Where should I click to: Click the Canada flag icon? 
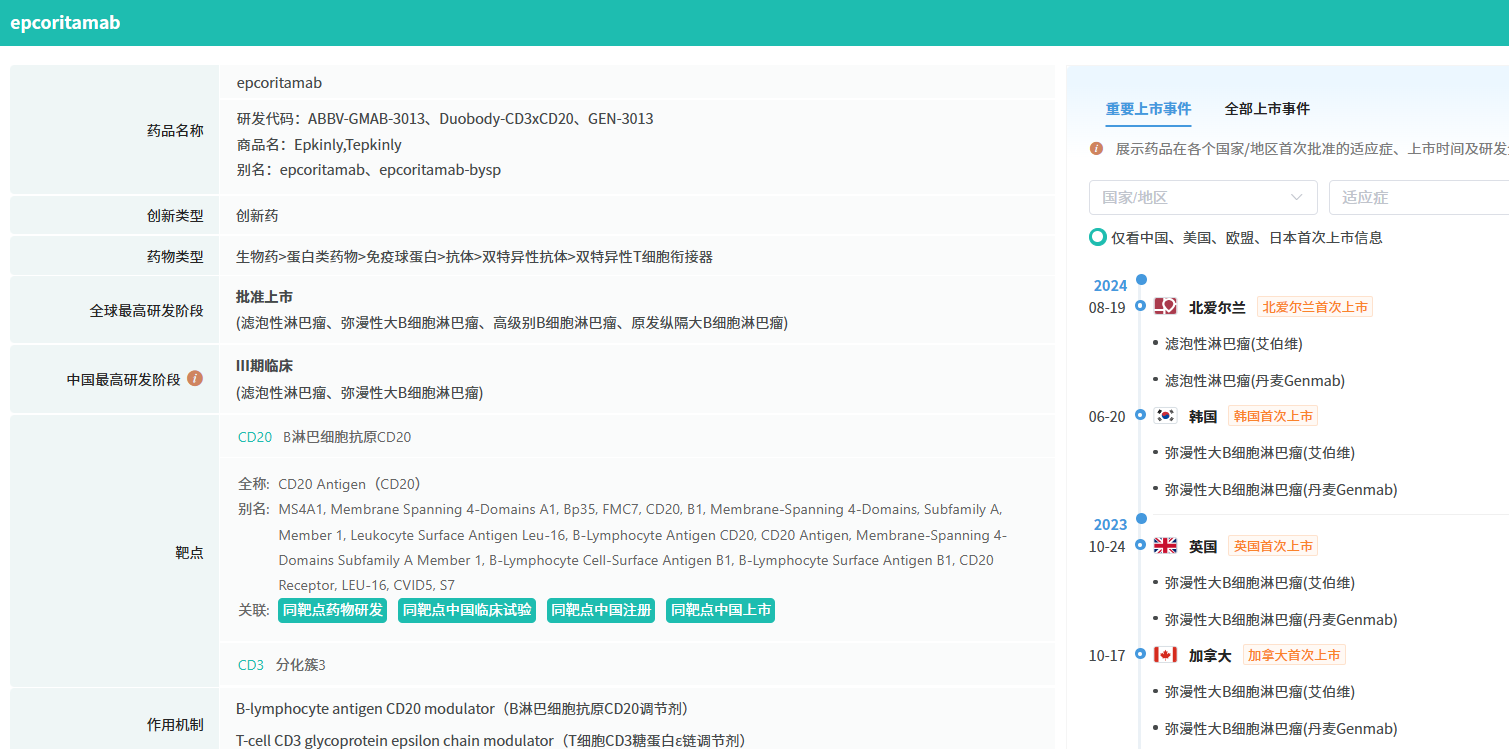coord(1165,655)
